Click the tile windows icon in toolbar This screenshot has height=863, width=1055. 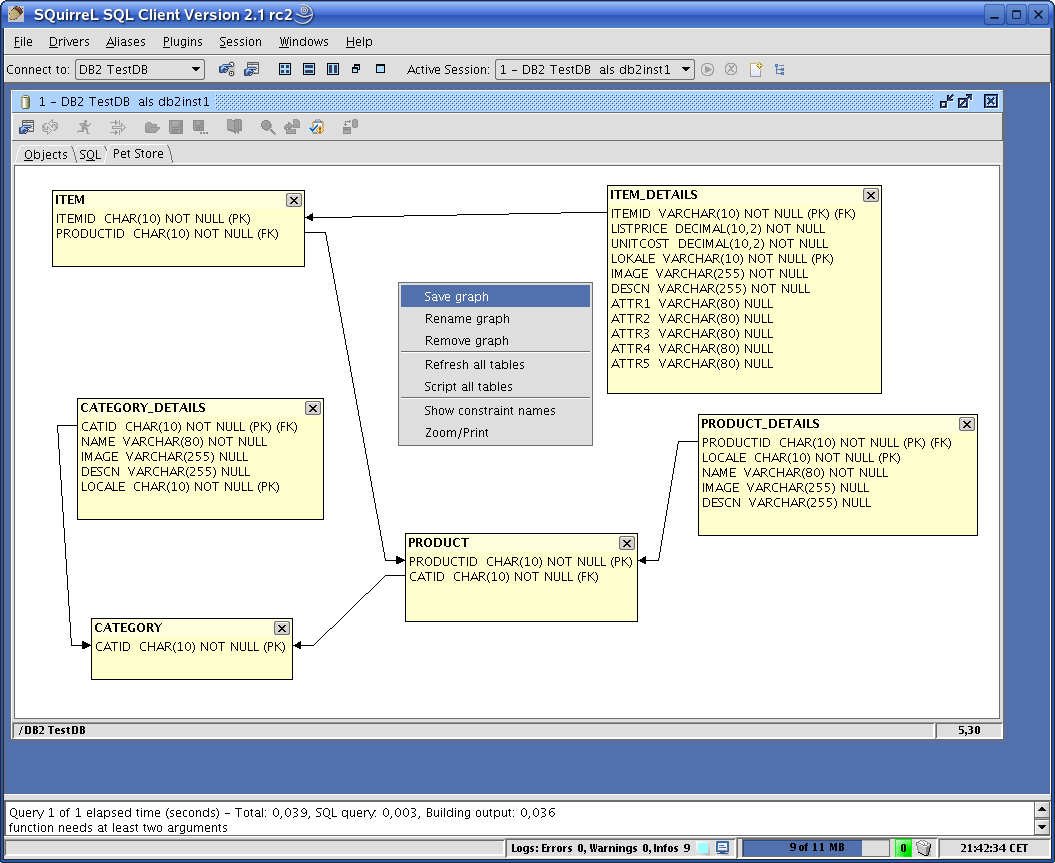285,69
